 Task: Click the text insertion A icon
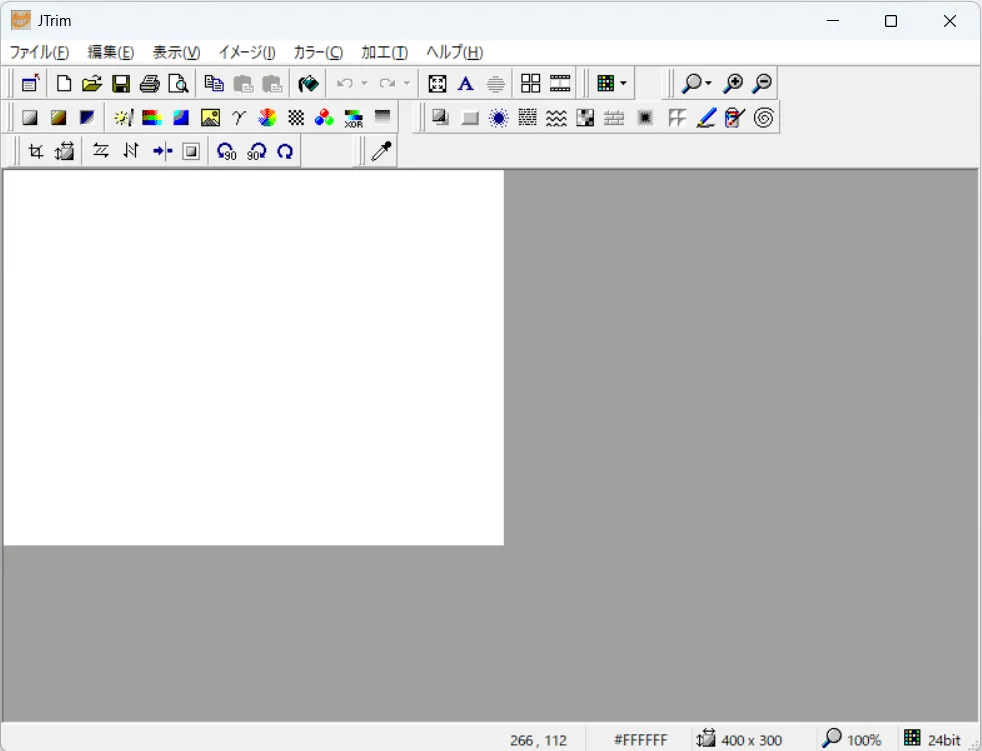(465, 84)
